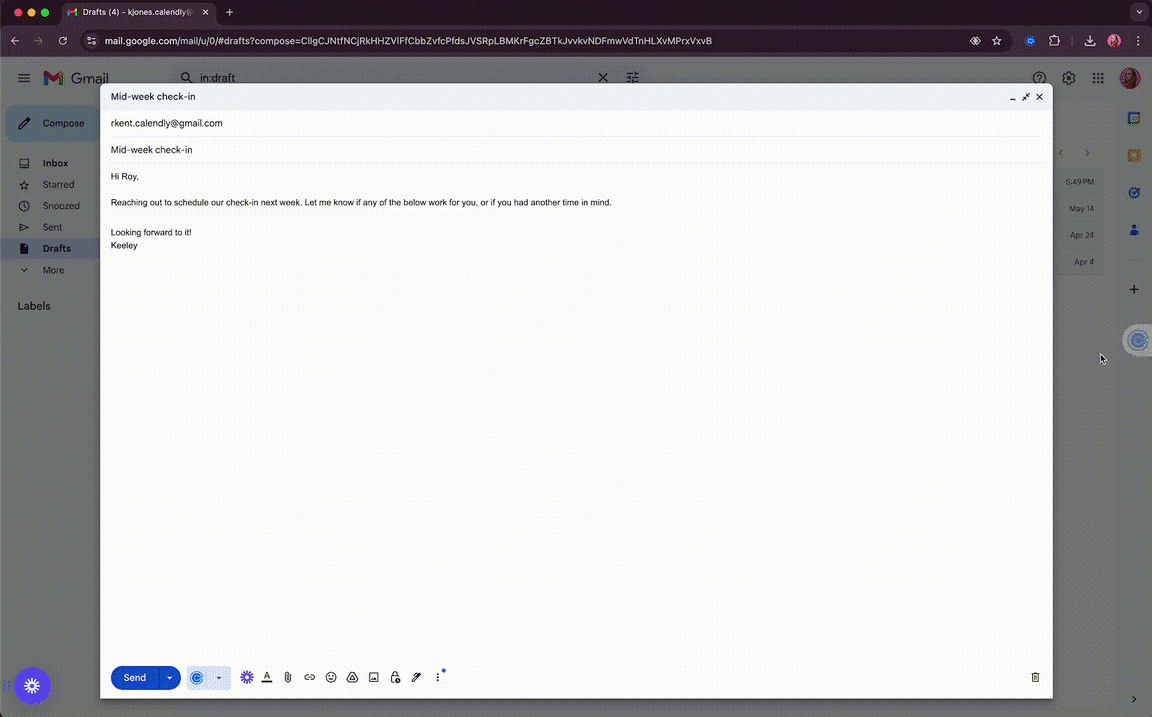
Task: Insert files using Google Drive
Action: click(352, 677)
